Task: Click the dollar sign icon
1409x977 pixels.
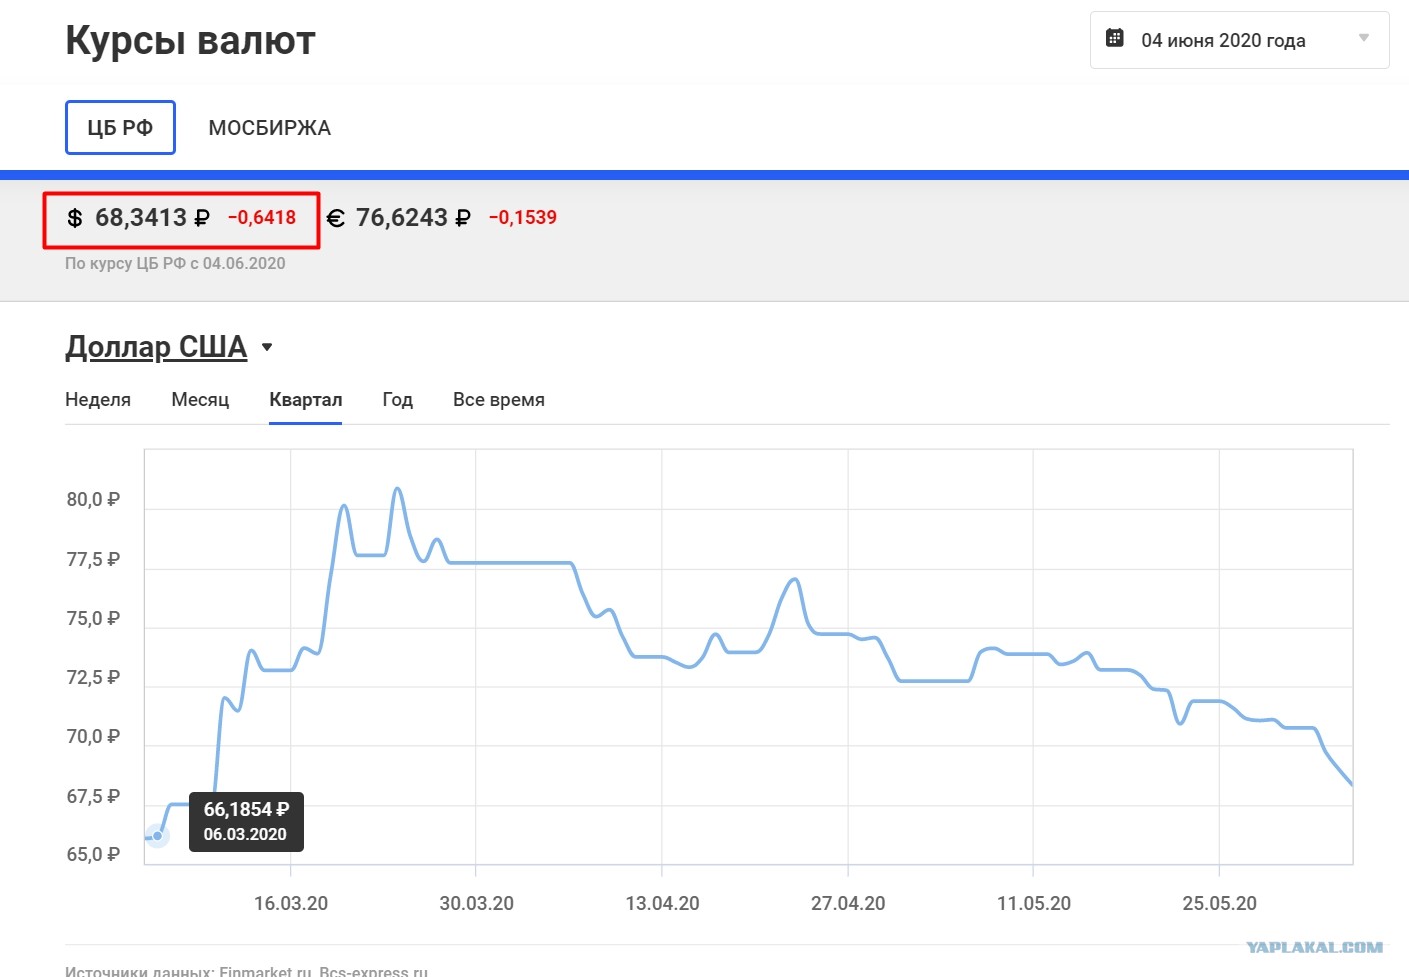Action: [75, 218]
